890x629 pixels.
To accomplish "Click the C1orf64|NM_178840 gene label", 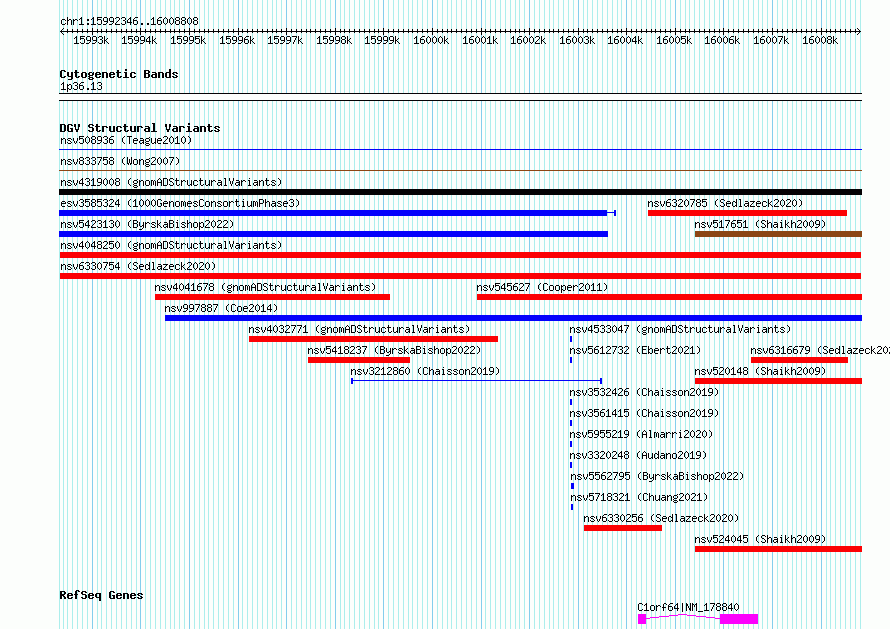I will point(688,607).
